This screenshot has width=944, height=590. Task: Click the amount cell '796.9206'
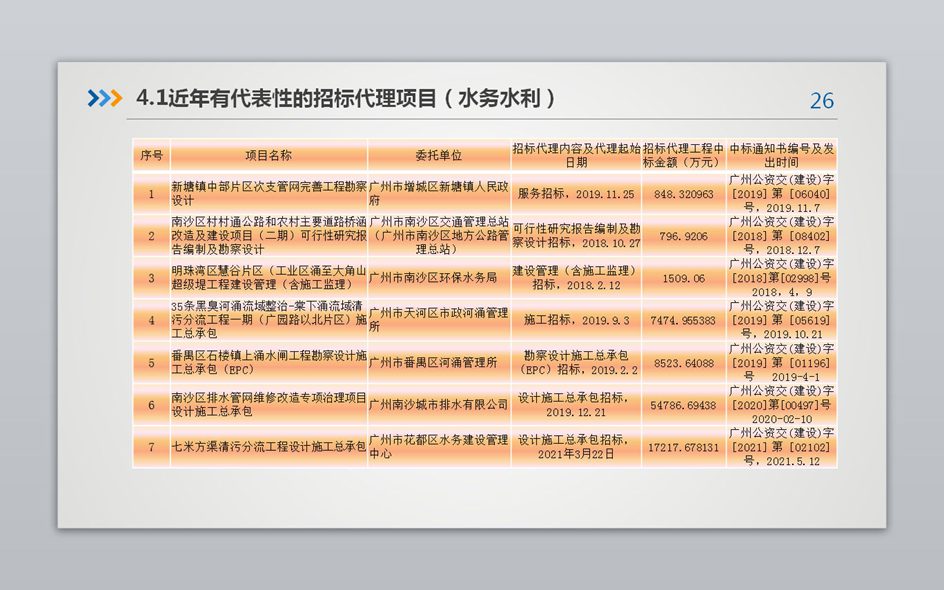[683, 236]
